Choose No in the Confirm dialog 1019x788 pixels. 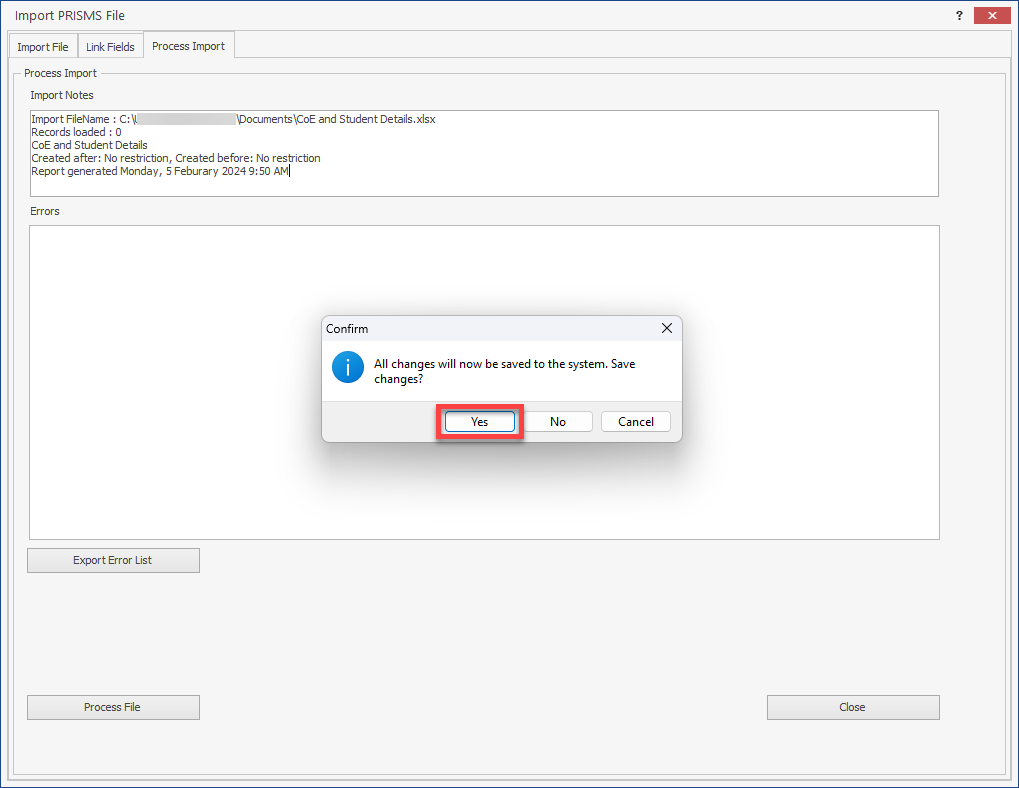click(558, 422)
